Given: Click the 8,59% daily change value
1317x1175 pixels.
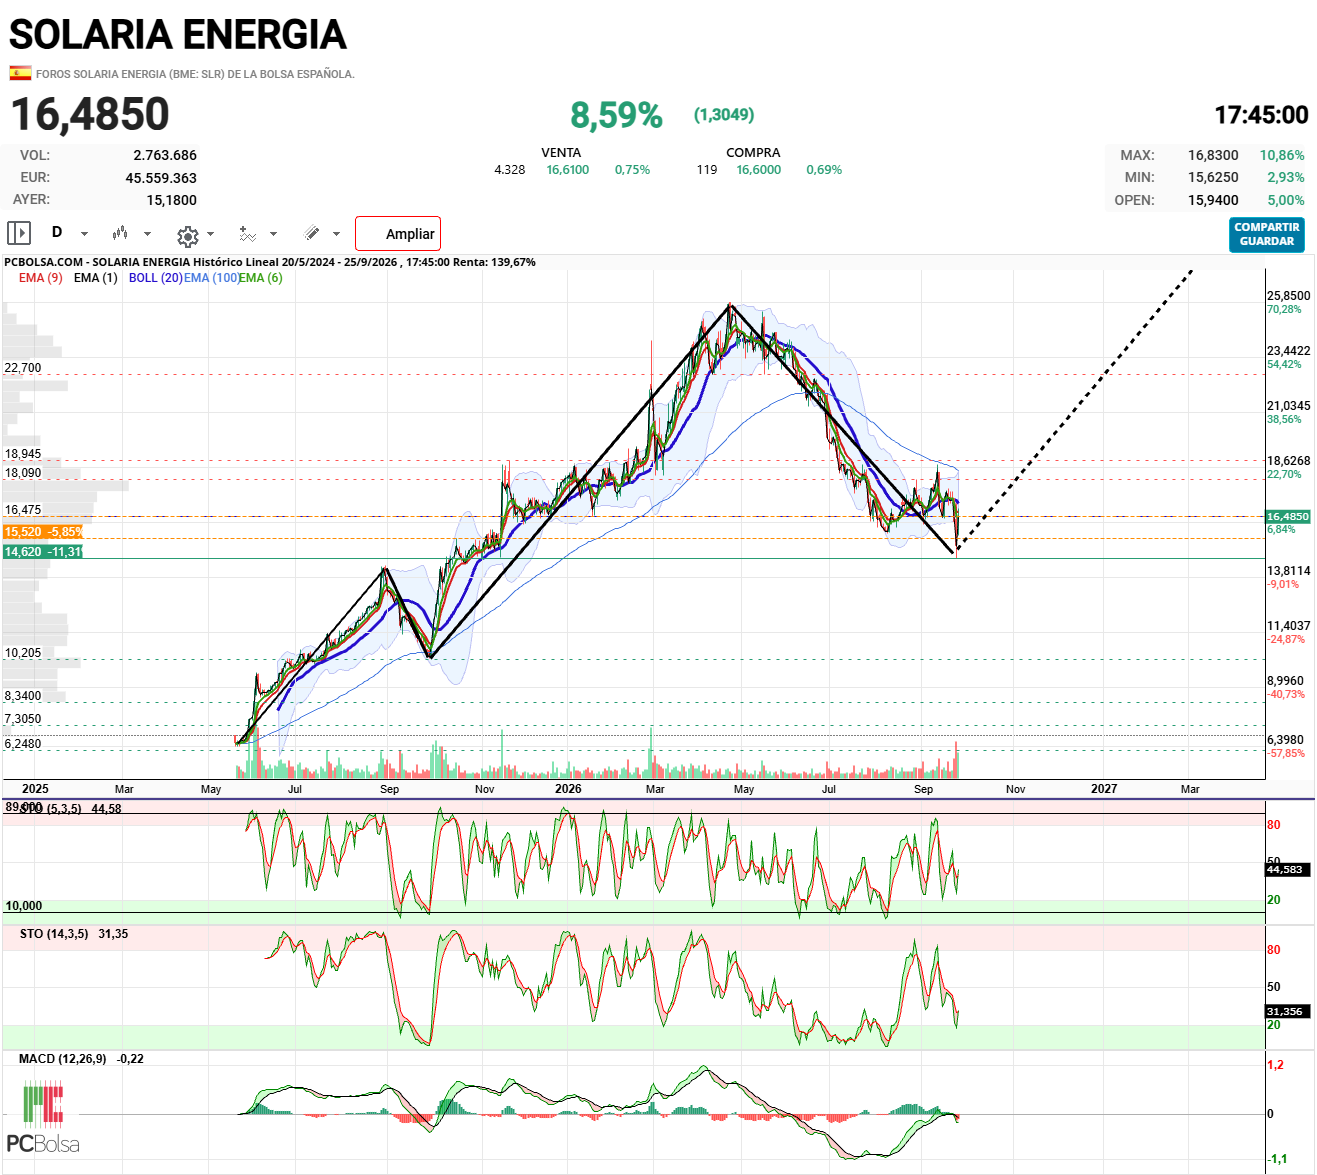Looking at the screenshot, I should pyautogui.click(x=616, y=116).
